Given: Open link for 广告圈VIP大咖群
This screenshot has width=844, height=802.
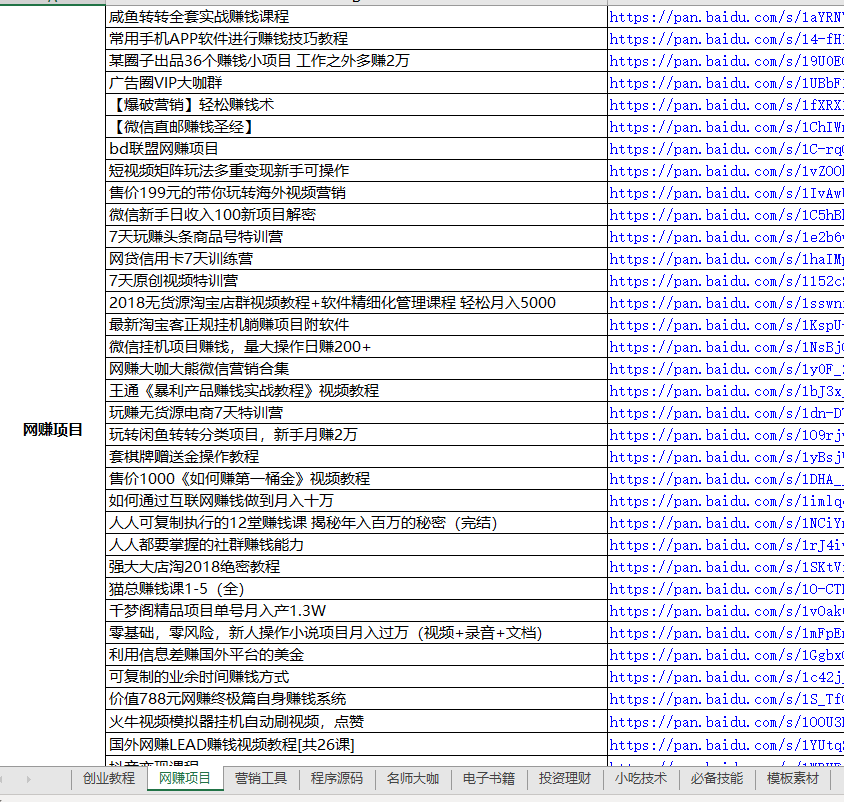Looking at the screenshot, I should [x=720, y=83].
